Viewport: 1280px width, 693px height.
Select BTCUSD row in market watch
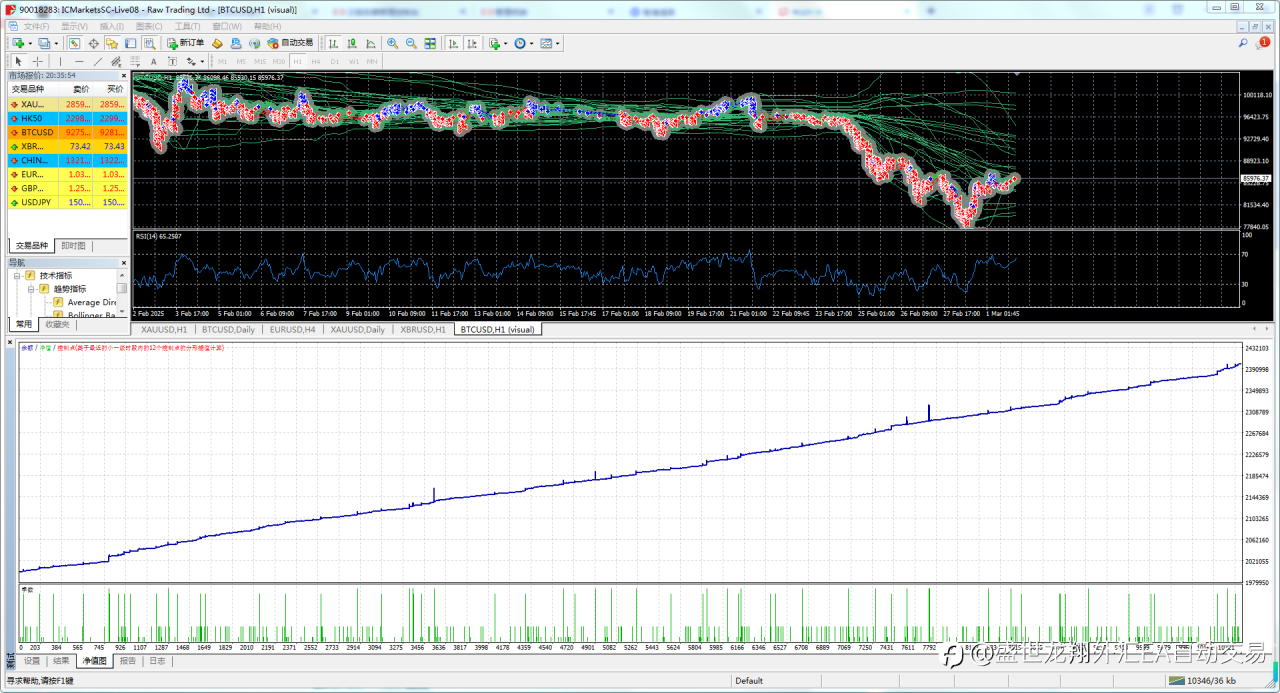[37, 132]
